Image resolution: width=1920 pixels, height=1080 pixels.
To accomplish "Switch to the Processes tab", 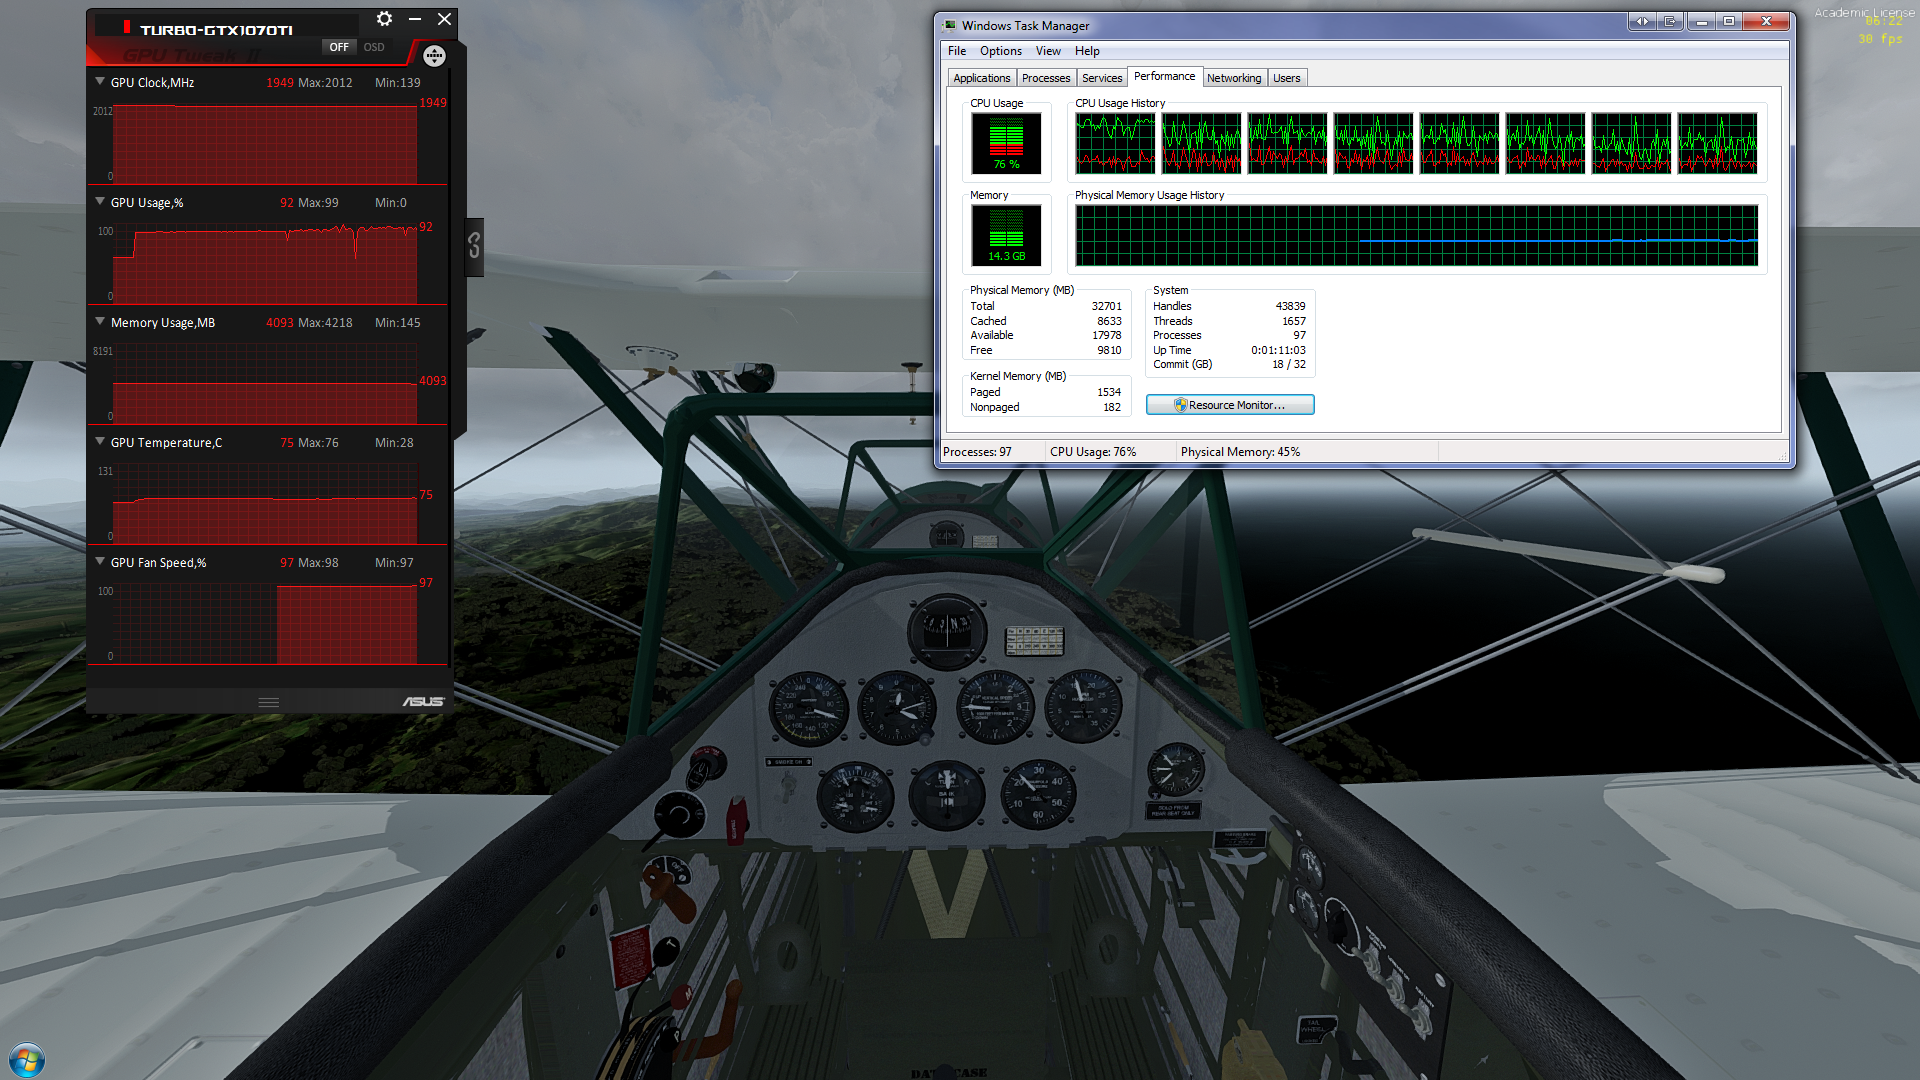I will click(x=1046, y=78).
